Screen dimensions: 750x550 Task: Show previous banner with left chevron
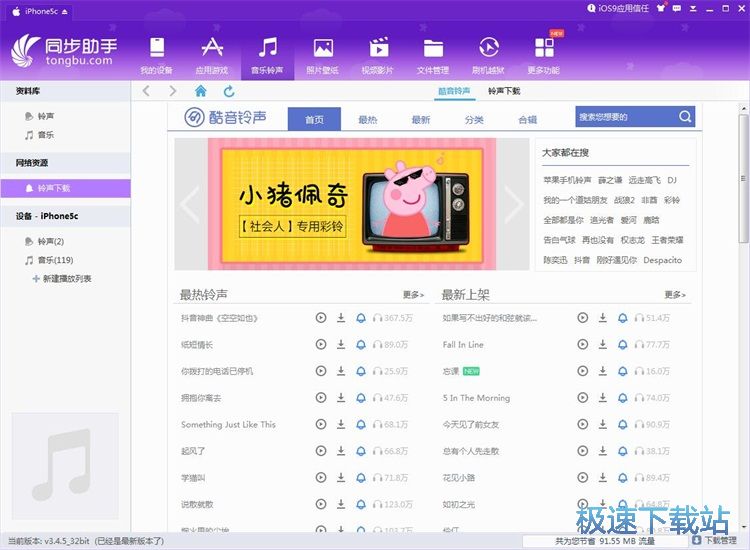tap(190, 204)
